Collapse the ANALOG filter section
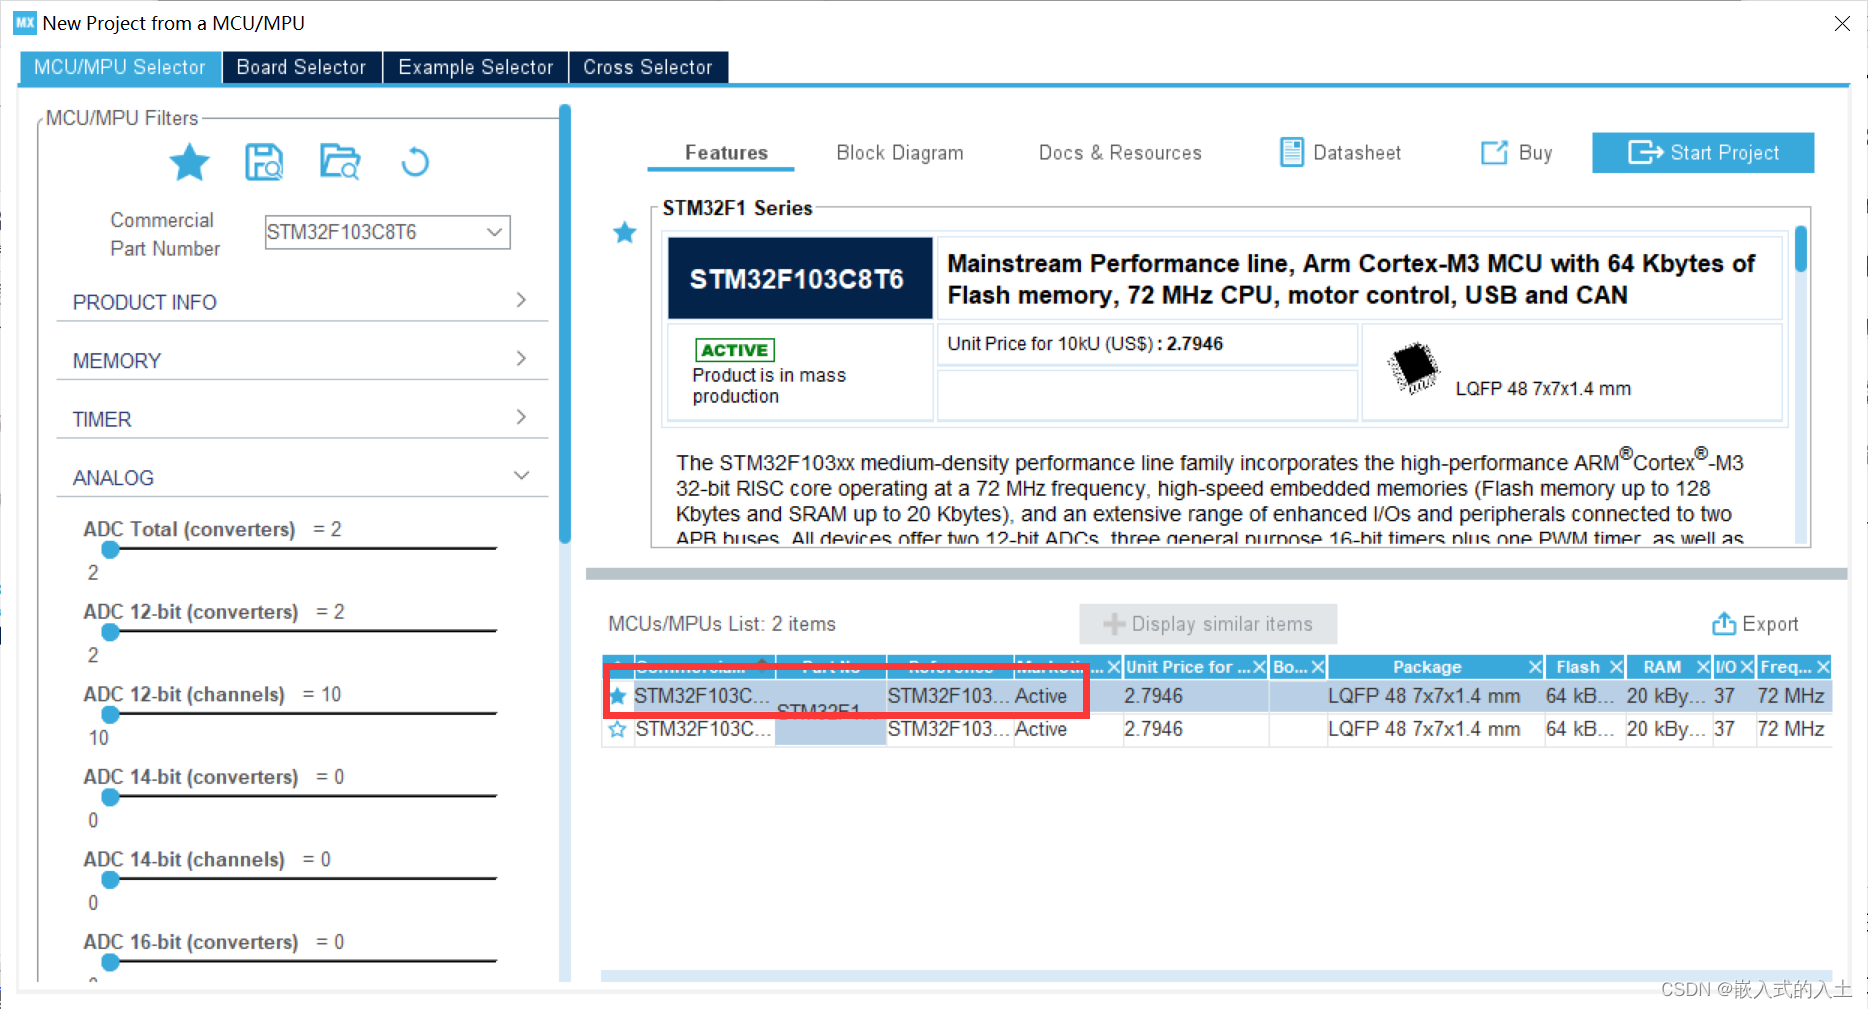This screenshot has height=1009, width=1868. (x=302, y=477)
